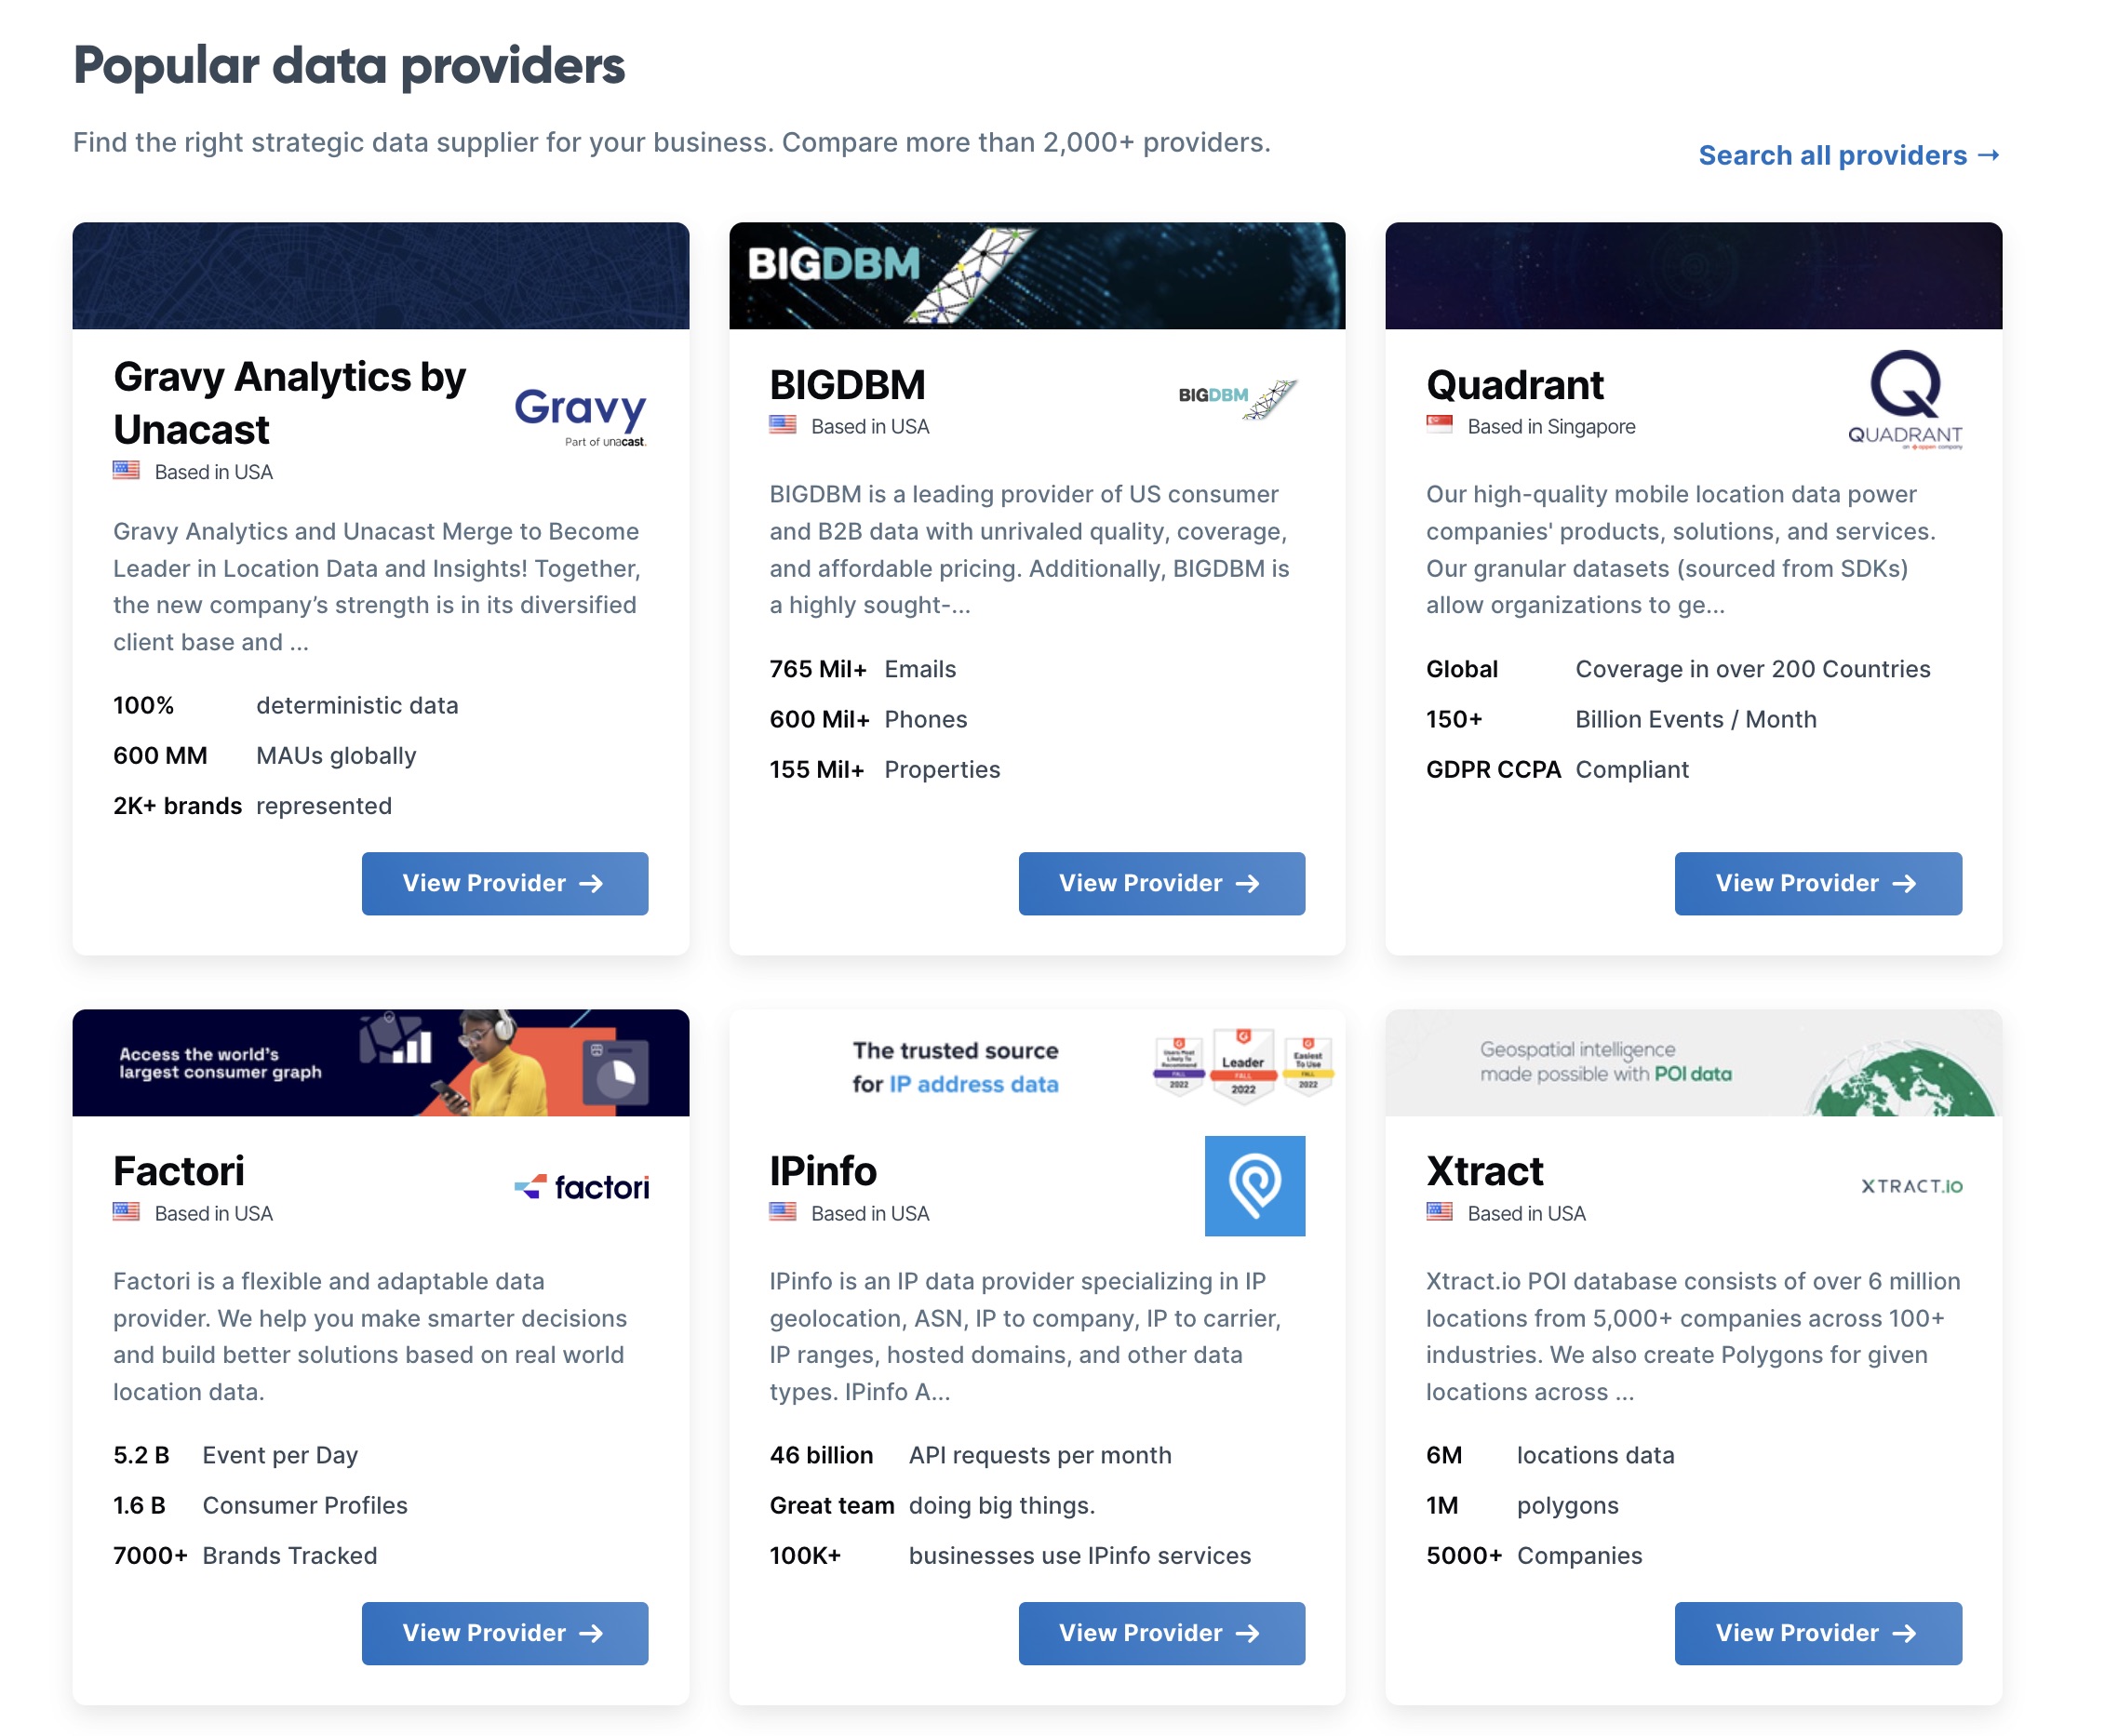2118x1736 pixels.
Task: Click View Provider on the Xtract card
Action: (1817, 1633)
